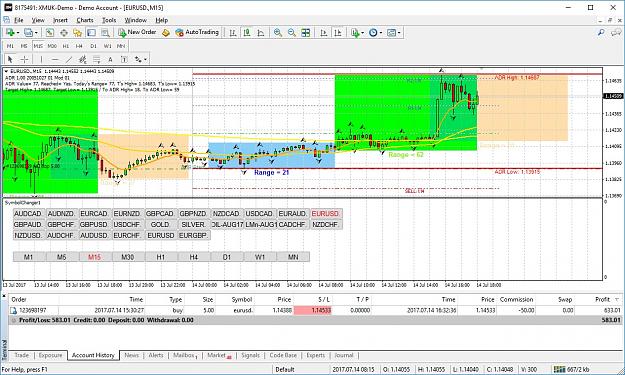Toggle H1 in the timeframe toolbar
This screenshot has width=625, height=375.
coord(66,46)
